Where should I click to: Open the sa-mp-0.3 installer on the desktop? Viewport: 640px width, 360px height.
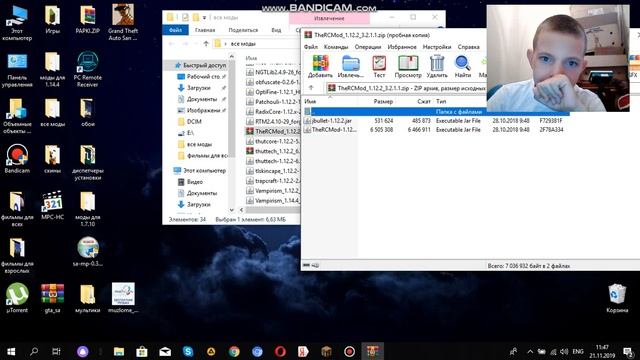[87, 251]
